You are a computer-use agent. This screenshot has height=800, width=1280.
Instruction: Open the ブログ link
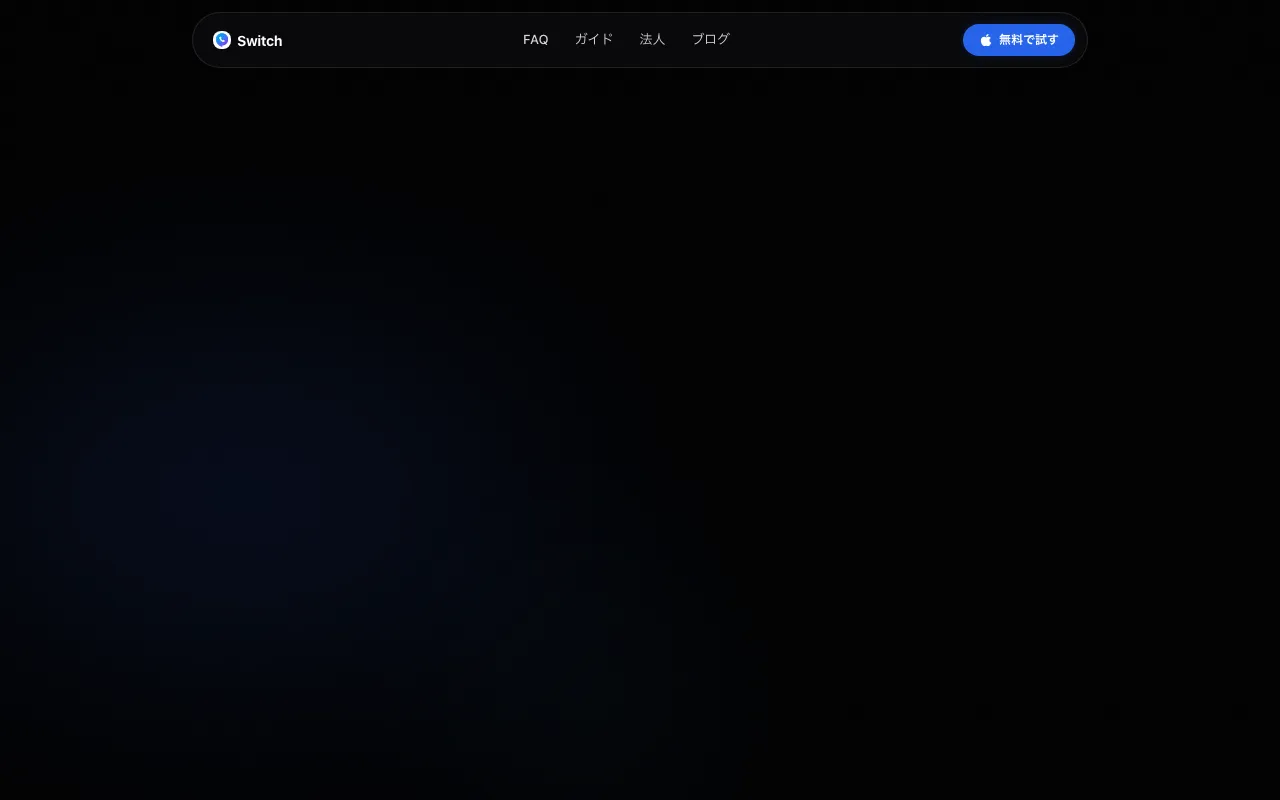coord(711,39)
